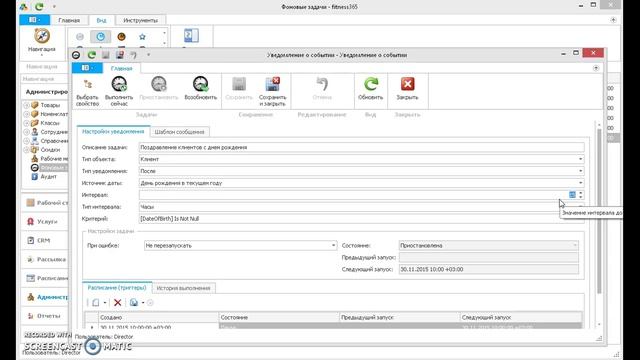Open the new trigger dropdown arrow
Screen dimensions: 640x360
point(105,302)
